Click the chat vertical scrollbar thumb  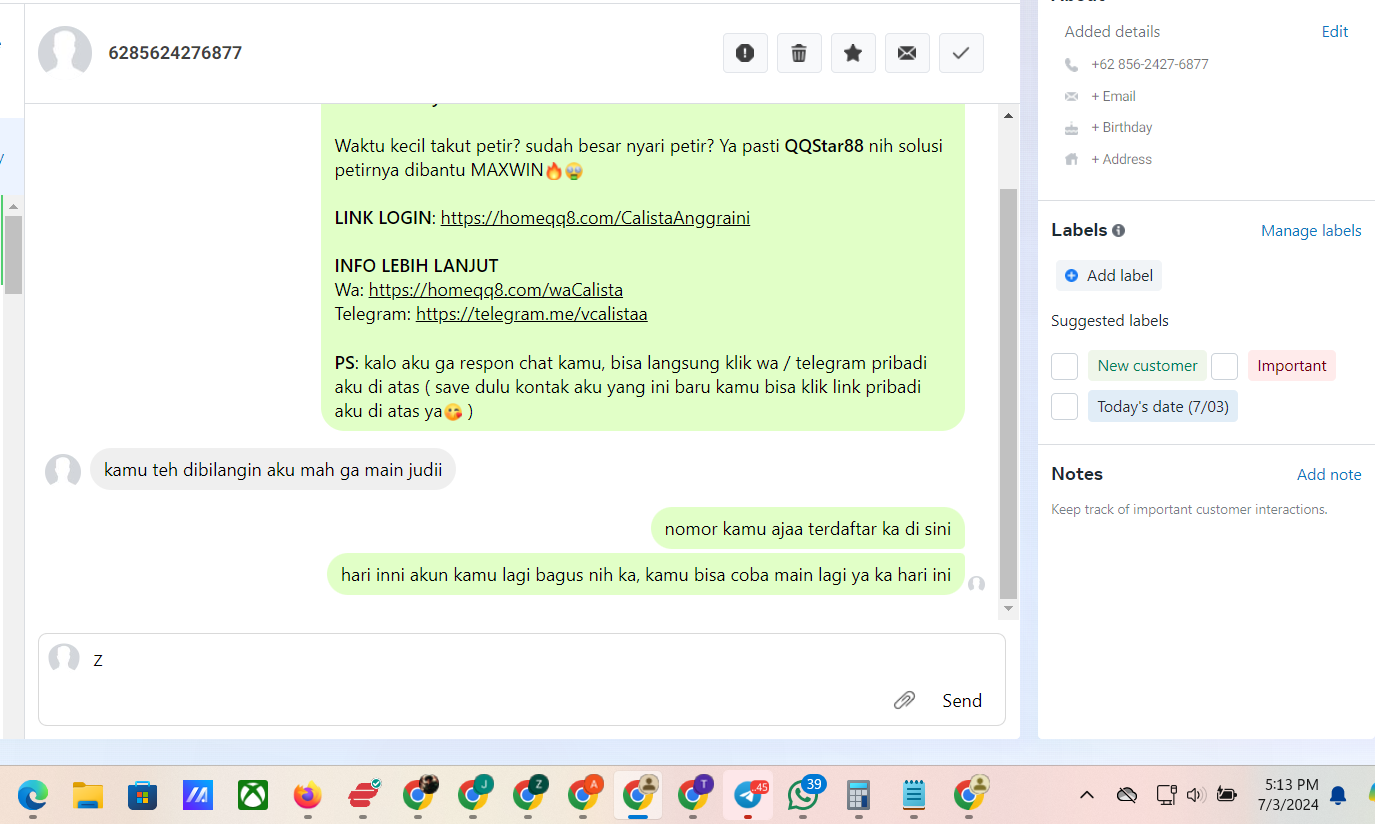coord(1008,393)
